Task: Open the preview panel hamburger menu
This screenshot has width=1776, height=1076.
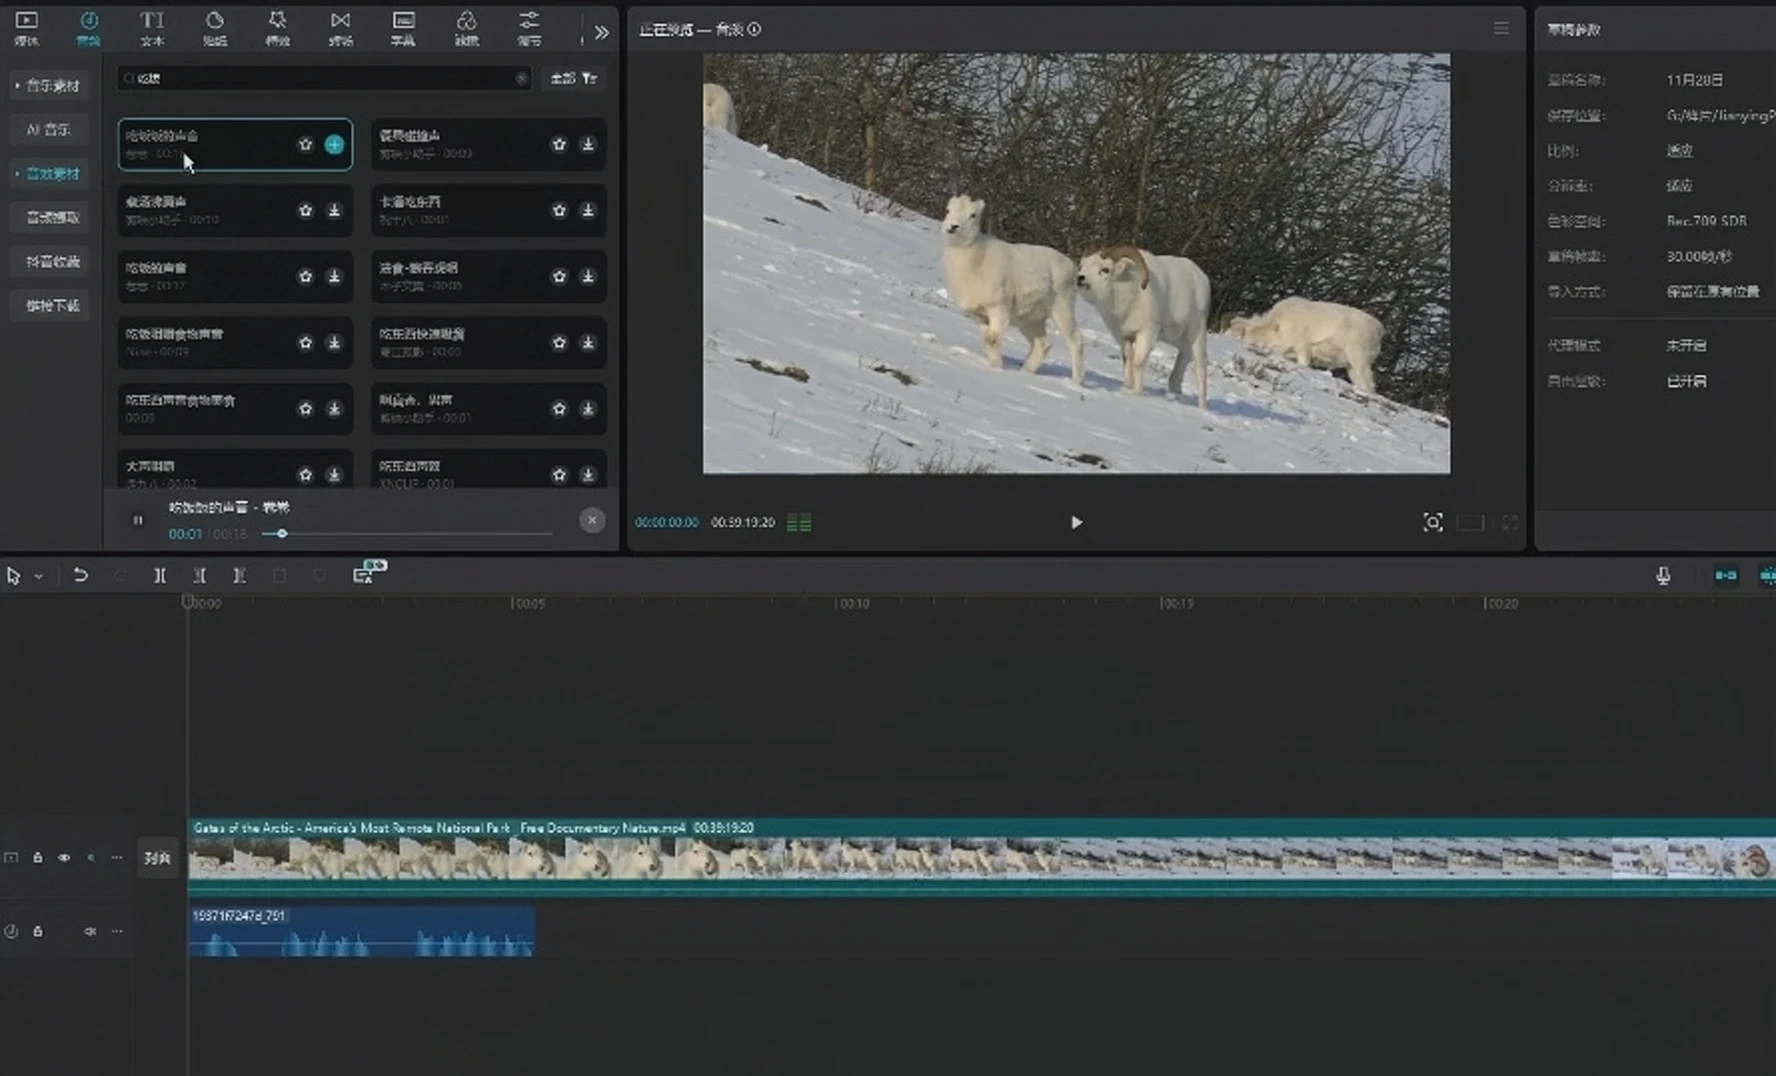Action: tap(1501, 29)
